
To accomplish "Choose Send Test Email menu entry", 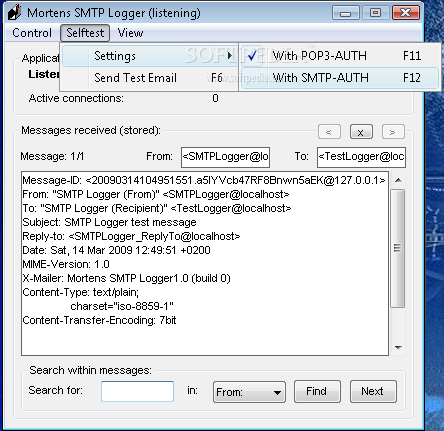I will click(150, 78).
